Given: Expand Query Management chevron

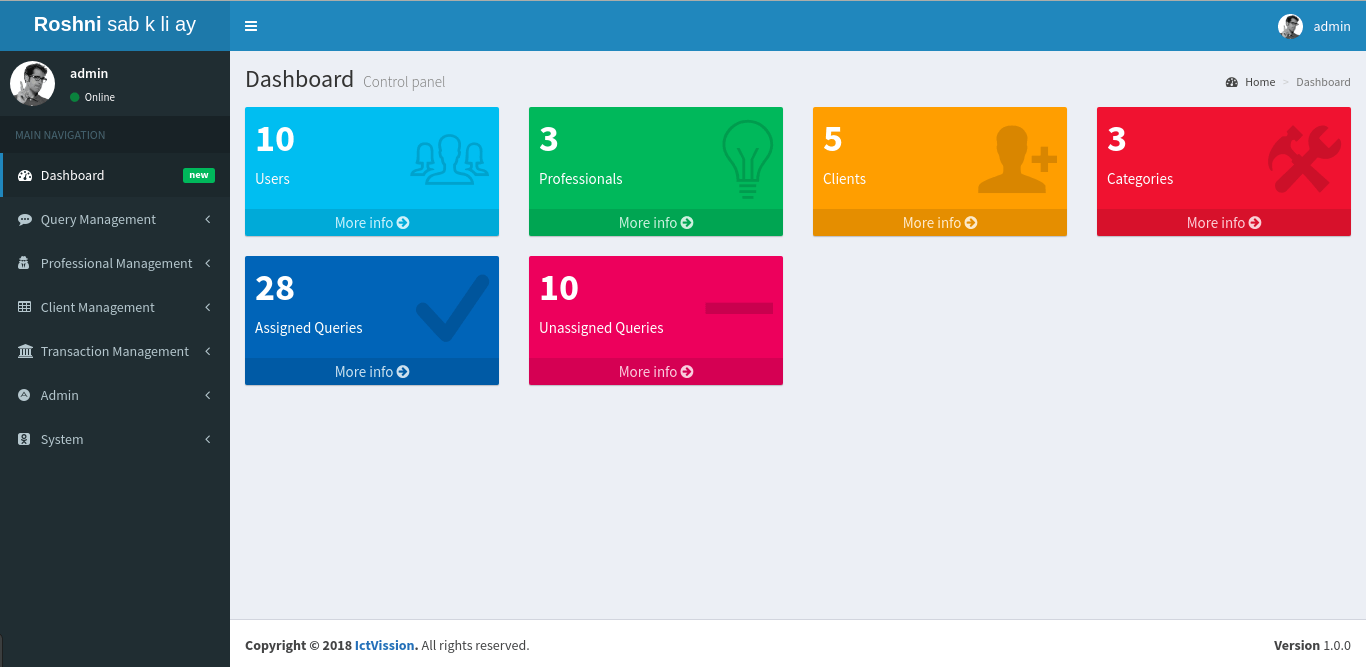Looking at the screenshot, I should pos(208,219).
